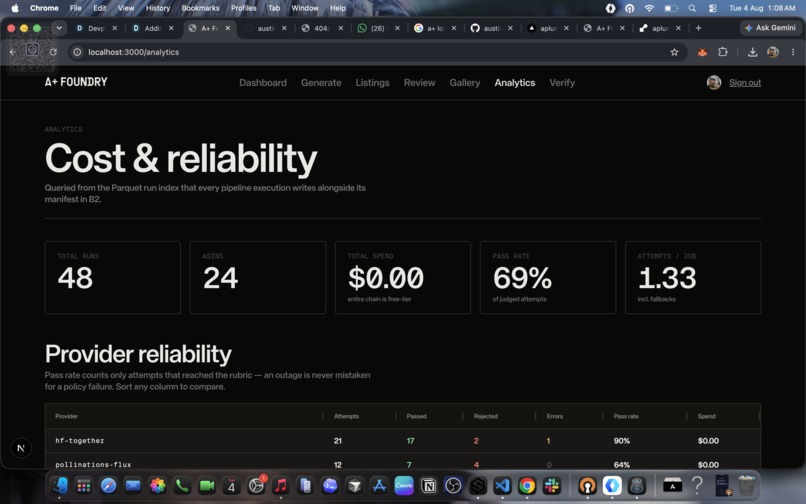Screen dimensions: 806x504
Task: Open OBS Studio from the dock
Action: (x=453, y=485)
